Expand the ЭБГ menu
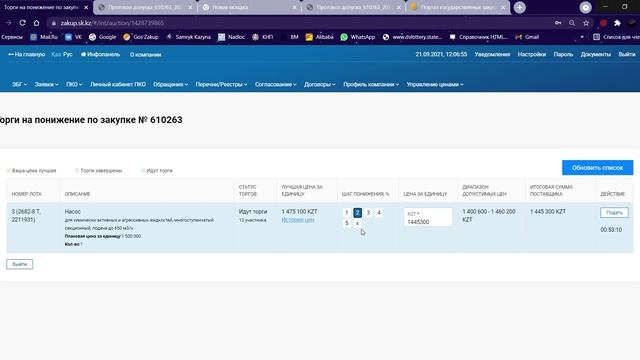 click(20, 84)
